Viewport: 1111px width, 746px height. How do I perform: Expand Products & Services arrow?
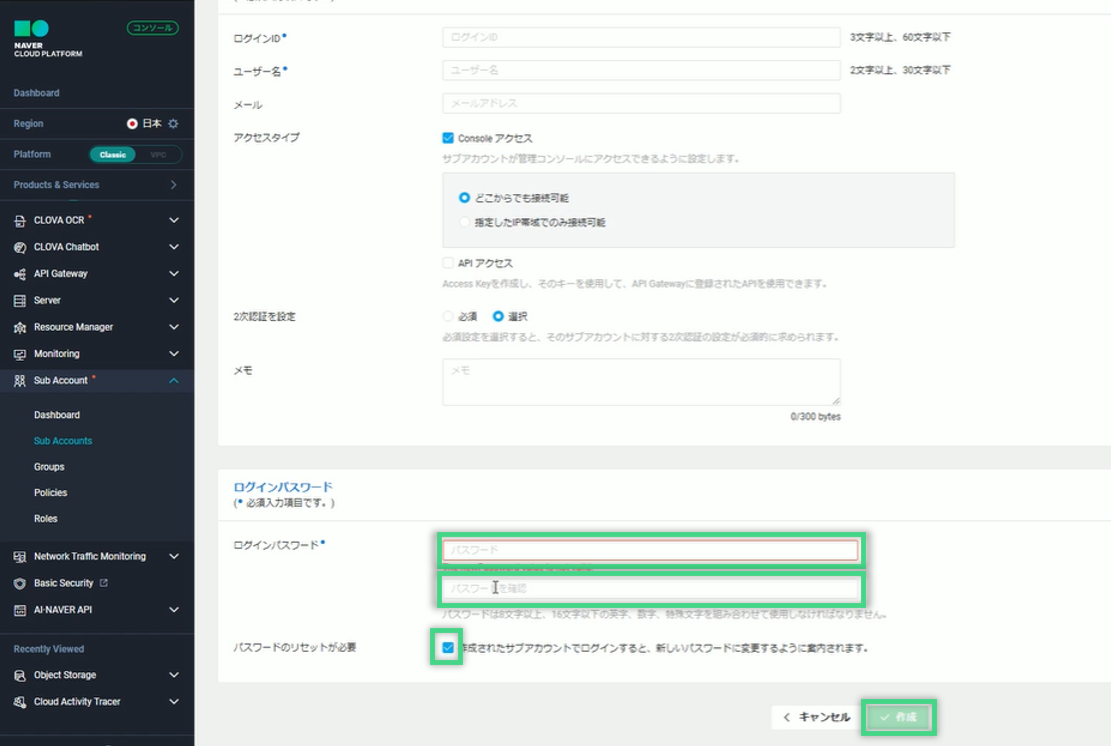pyautogui.click(x=174, y=185)
